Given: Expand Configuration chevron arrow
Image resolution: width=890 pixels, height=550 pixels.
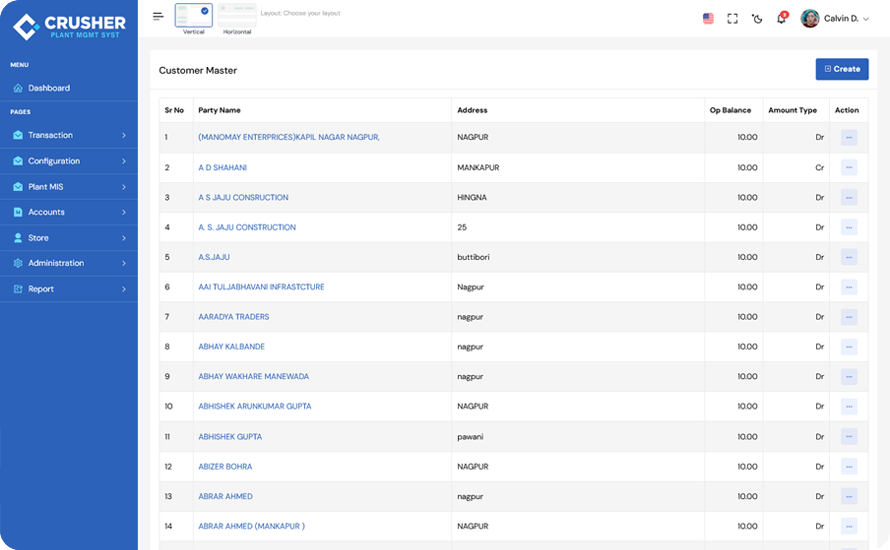Looking at the screenshot, I should point(124,161).
